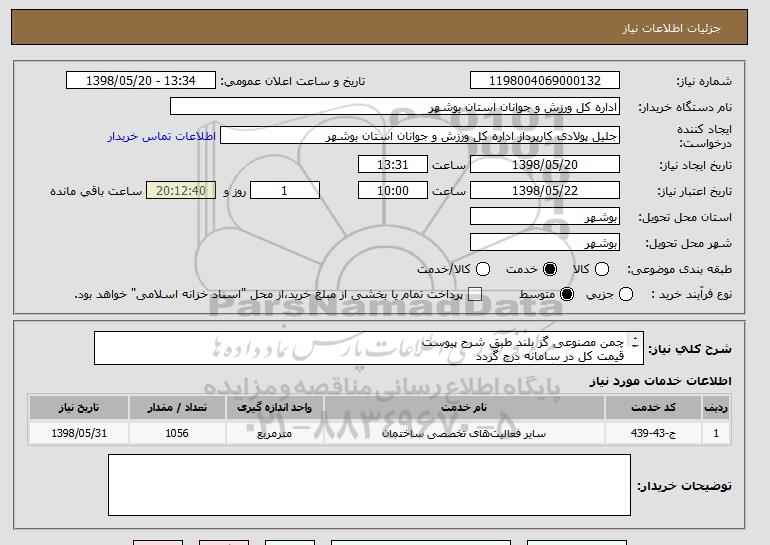Click the creation date field 1398/05/20
Image resolution: width=770 pixels, height=545 pixels.
pos(545,164)
